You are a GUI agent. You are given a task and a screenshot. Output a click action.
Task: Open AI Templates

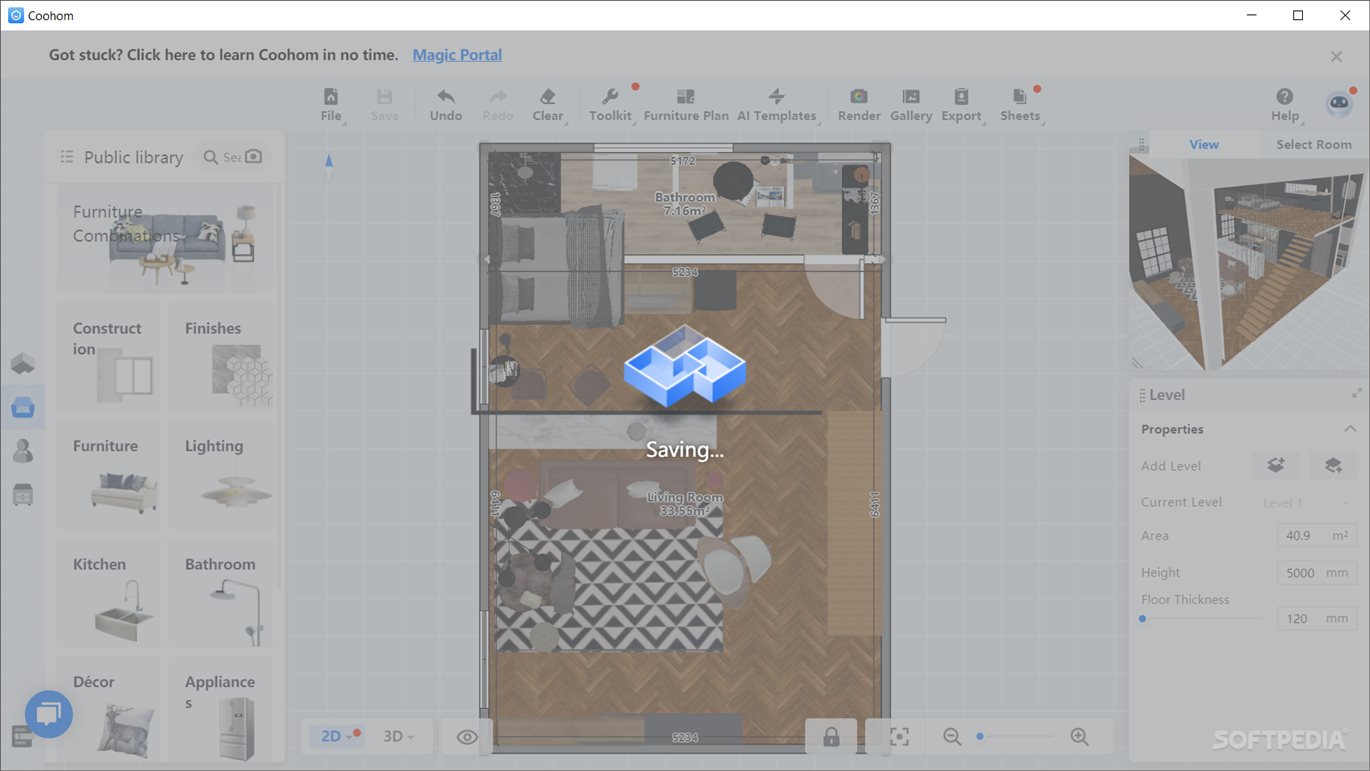tap(777, 104)
